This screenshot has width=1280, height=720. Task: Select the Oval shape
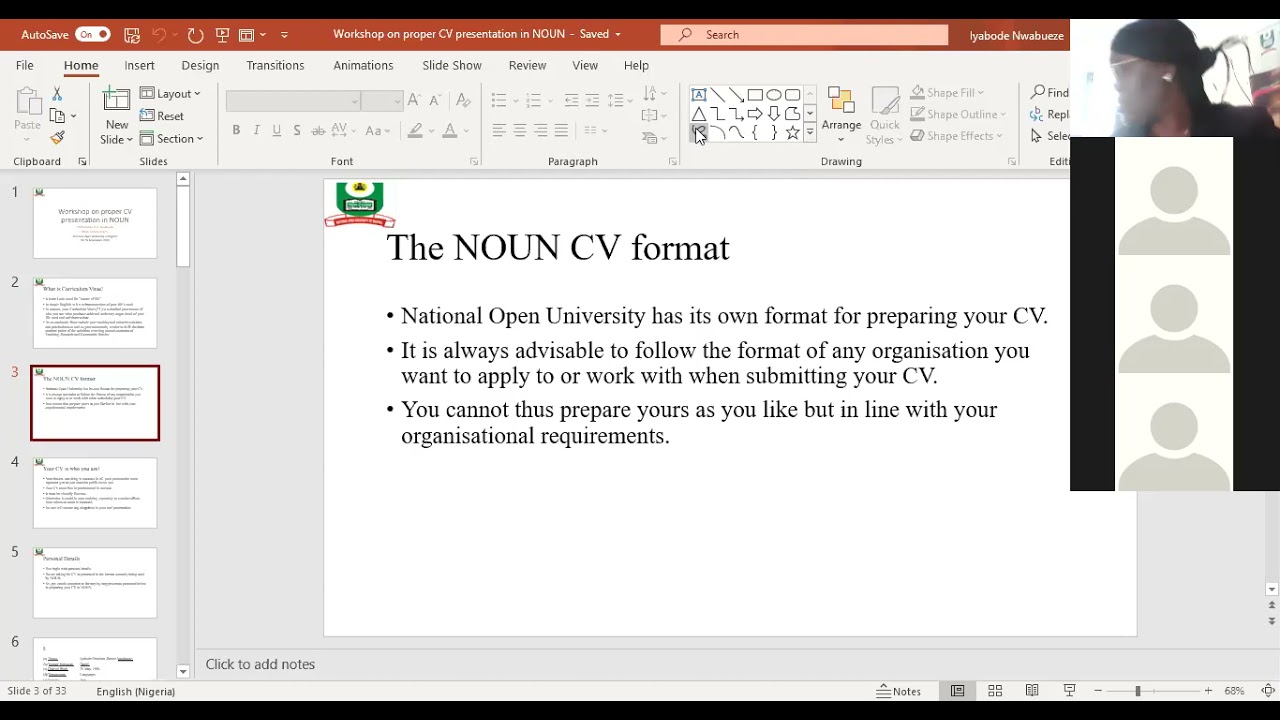coord(774,95)
